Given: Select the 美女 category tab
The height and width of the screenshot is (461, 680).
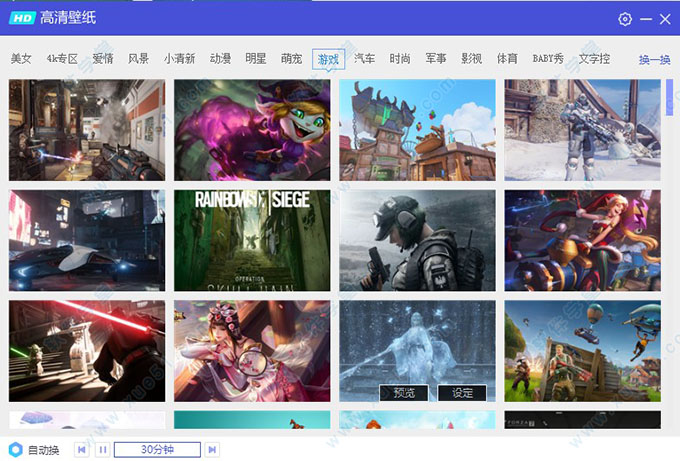Looking at the screenshot, I should coord(21,59).
